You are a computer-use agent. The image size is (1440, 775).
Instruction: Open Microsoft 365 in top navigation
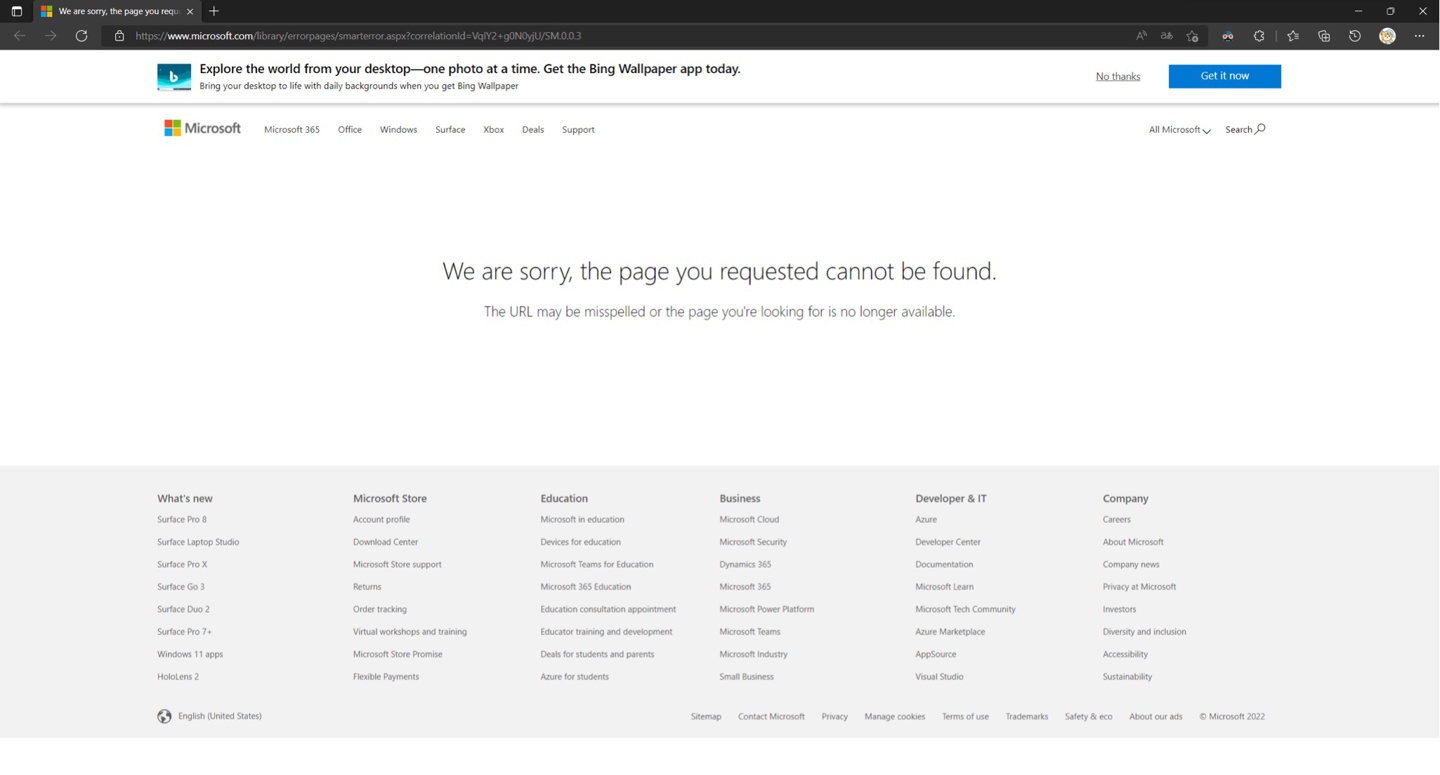[x=292, y=130]
